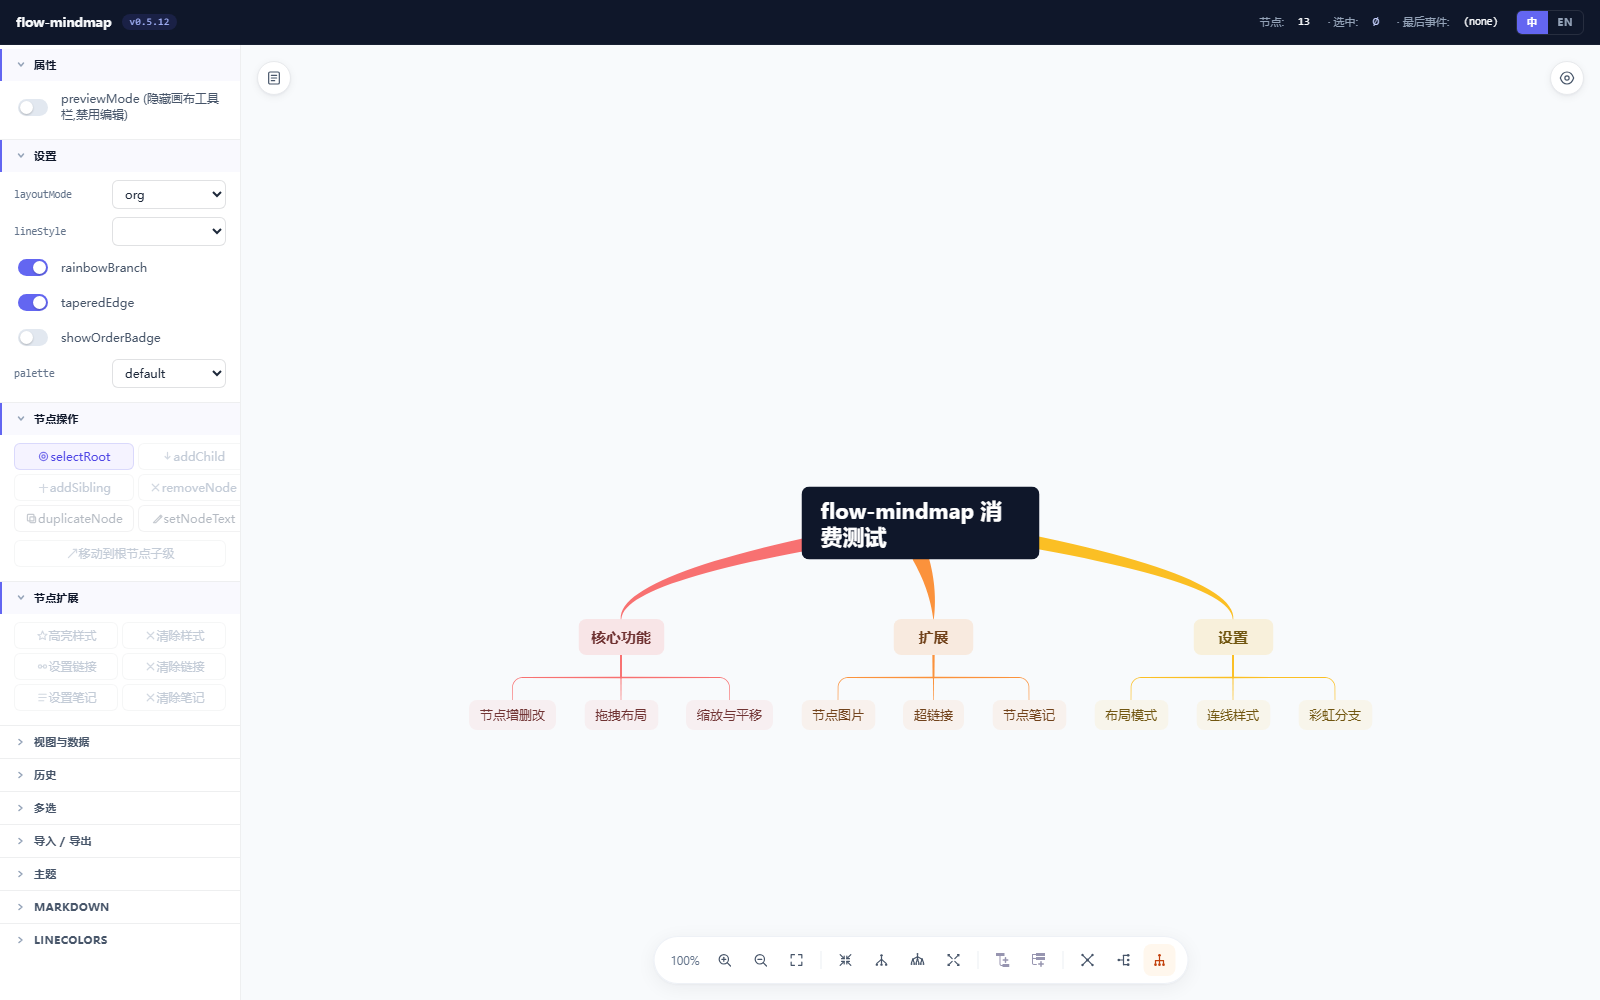1600x1000 pixels.
Task: Click the add sibling node toolbar icon
Action: (1039, 960)
